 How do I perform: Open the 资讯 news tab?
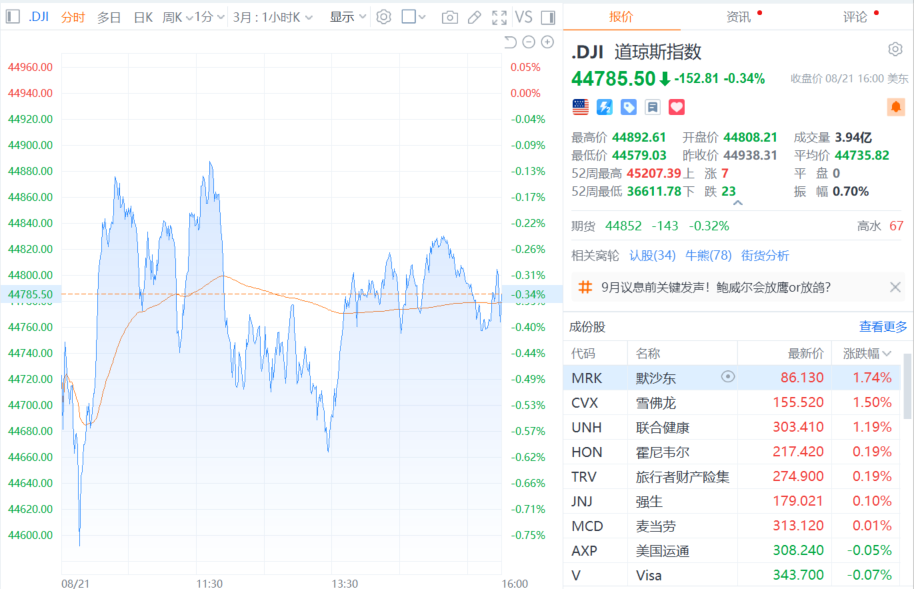(x=739, y=17)
